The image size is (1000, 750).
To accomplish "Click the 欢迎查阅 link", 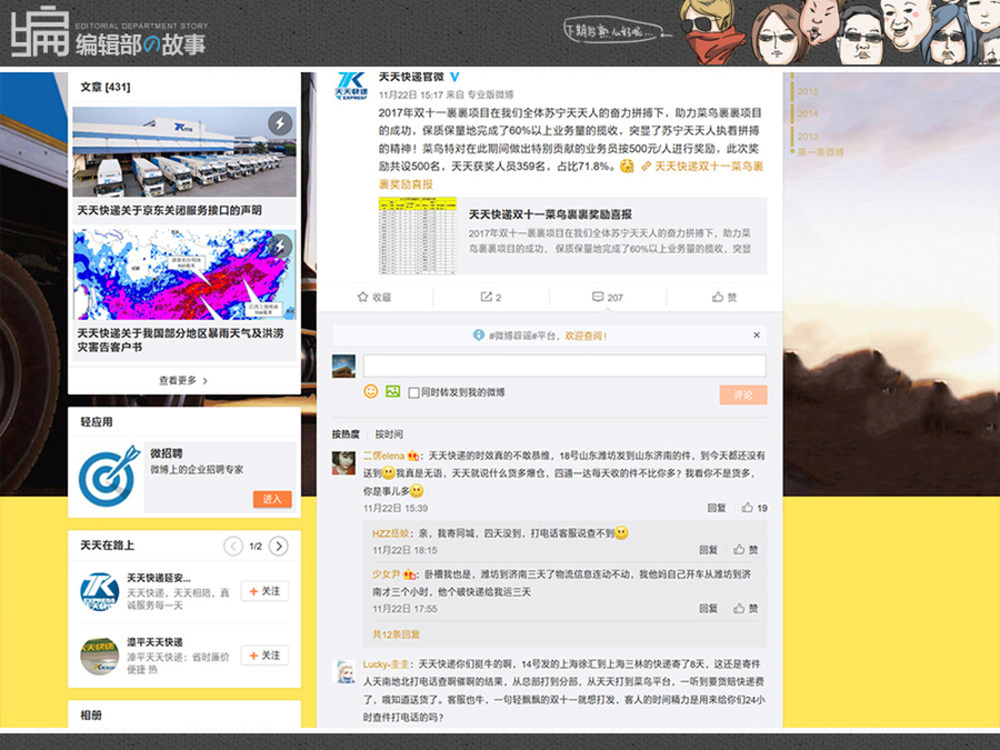I will pos(585,335).
